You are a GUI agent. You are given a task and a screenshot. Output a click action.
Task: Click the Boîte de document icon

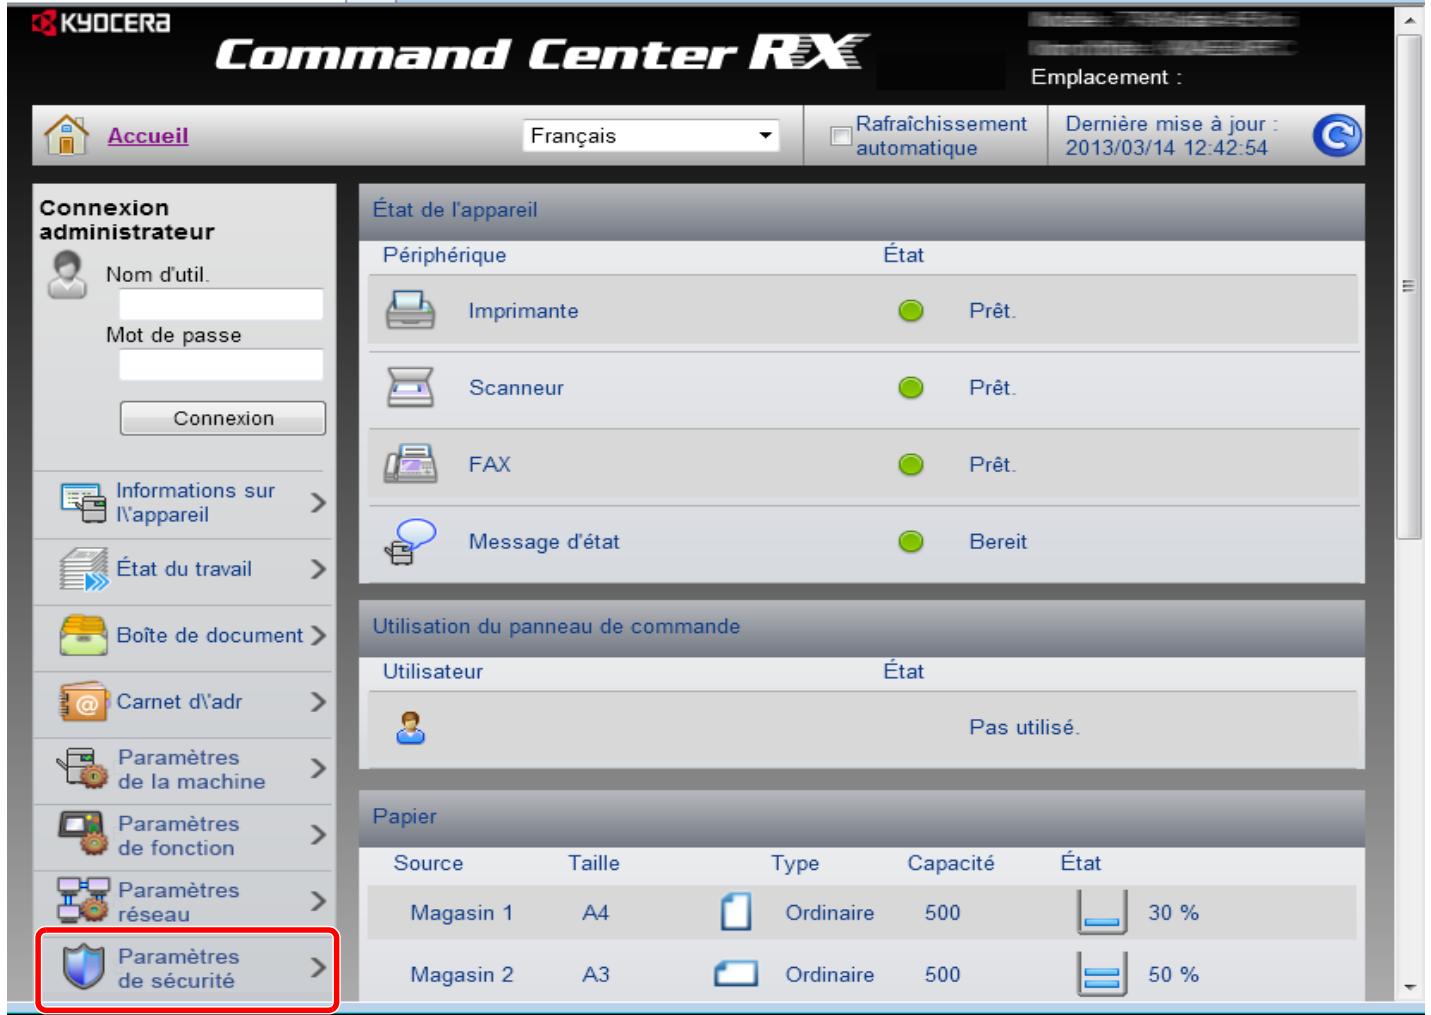83,635
